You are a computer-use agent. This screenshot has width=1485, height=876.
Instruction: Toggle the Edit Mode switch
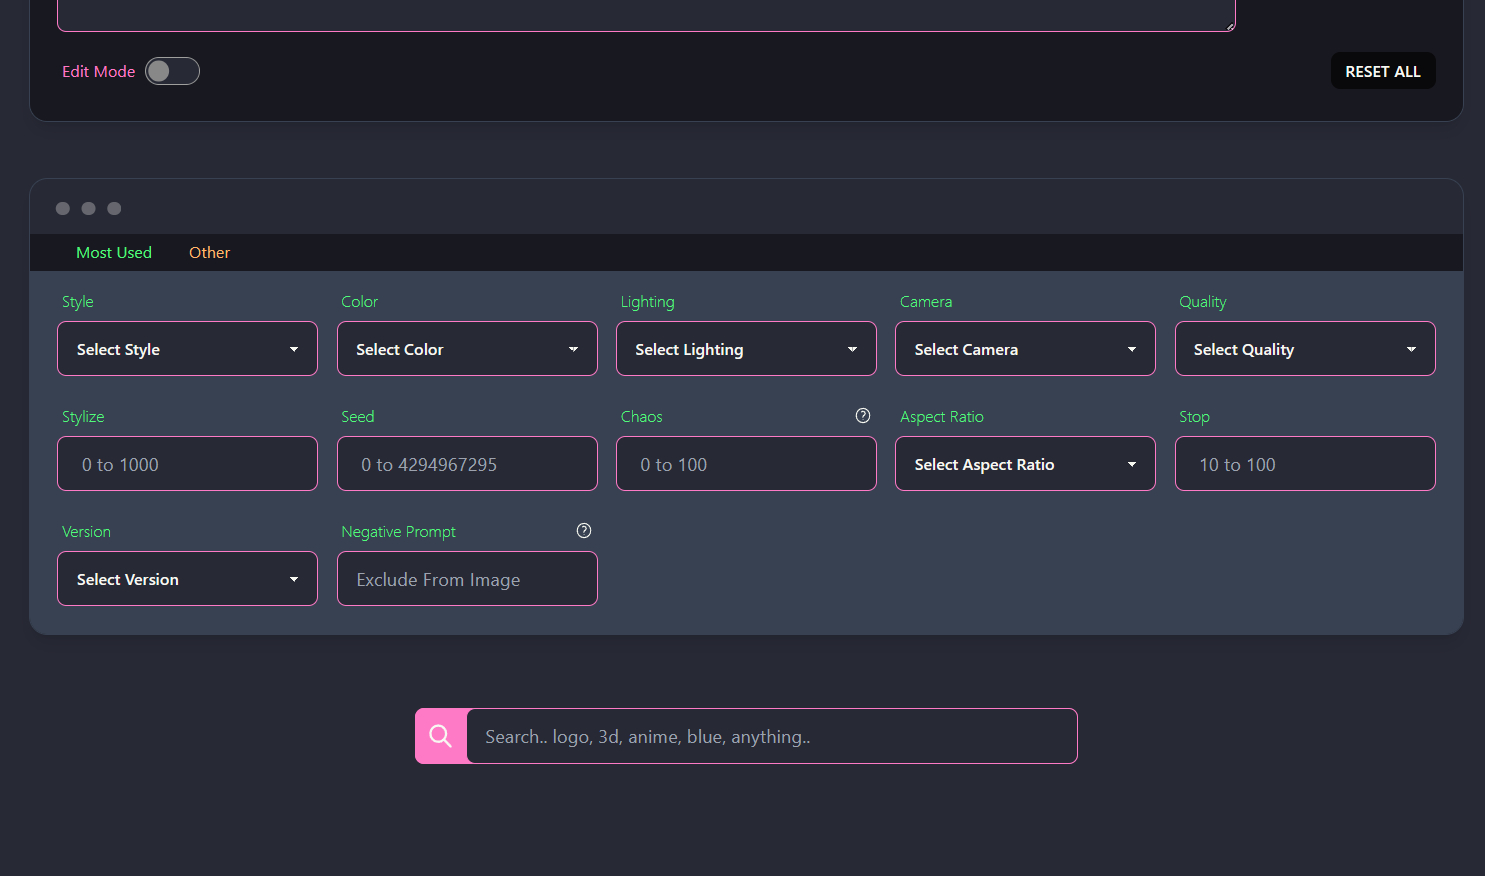coord(172,71)
